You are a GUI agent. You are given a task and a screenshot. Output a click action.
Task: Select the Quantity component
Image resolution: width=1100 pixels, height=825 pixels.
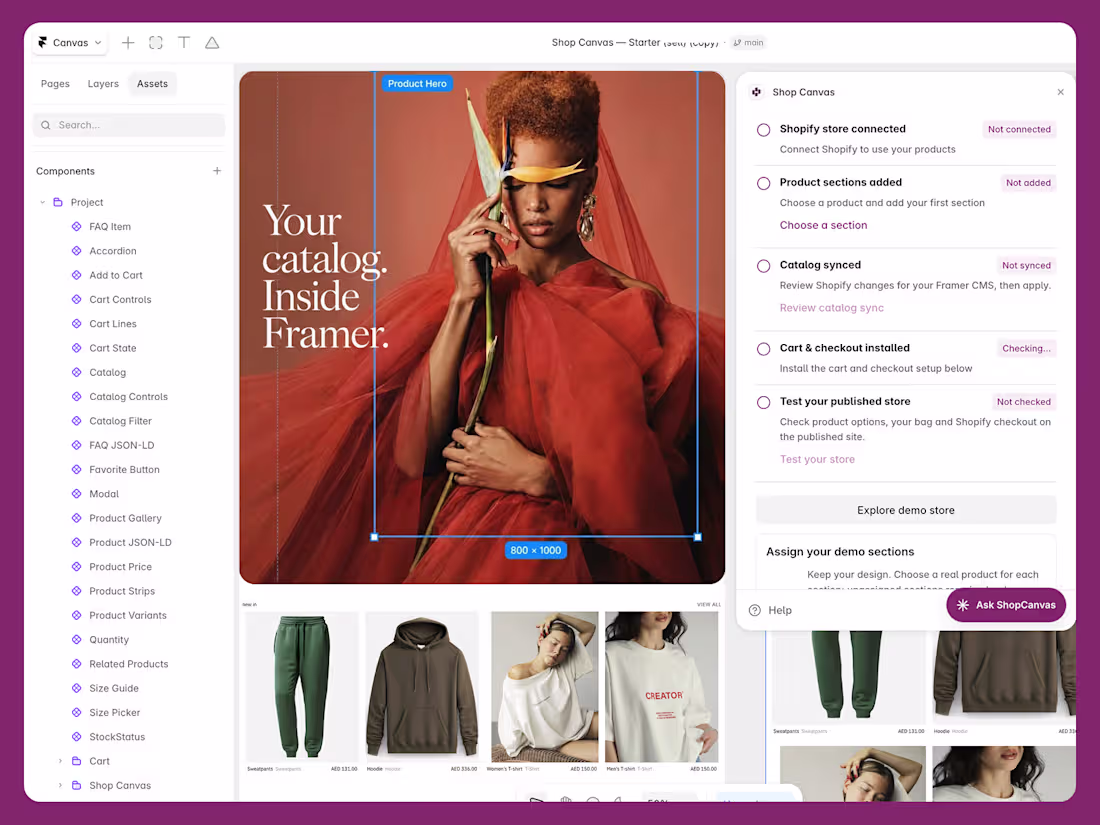[109, 640]
